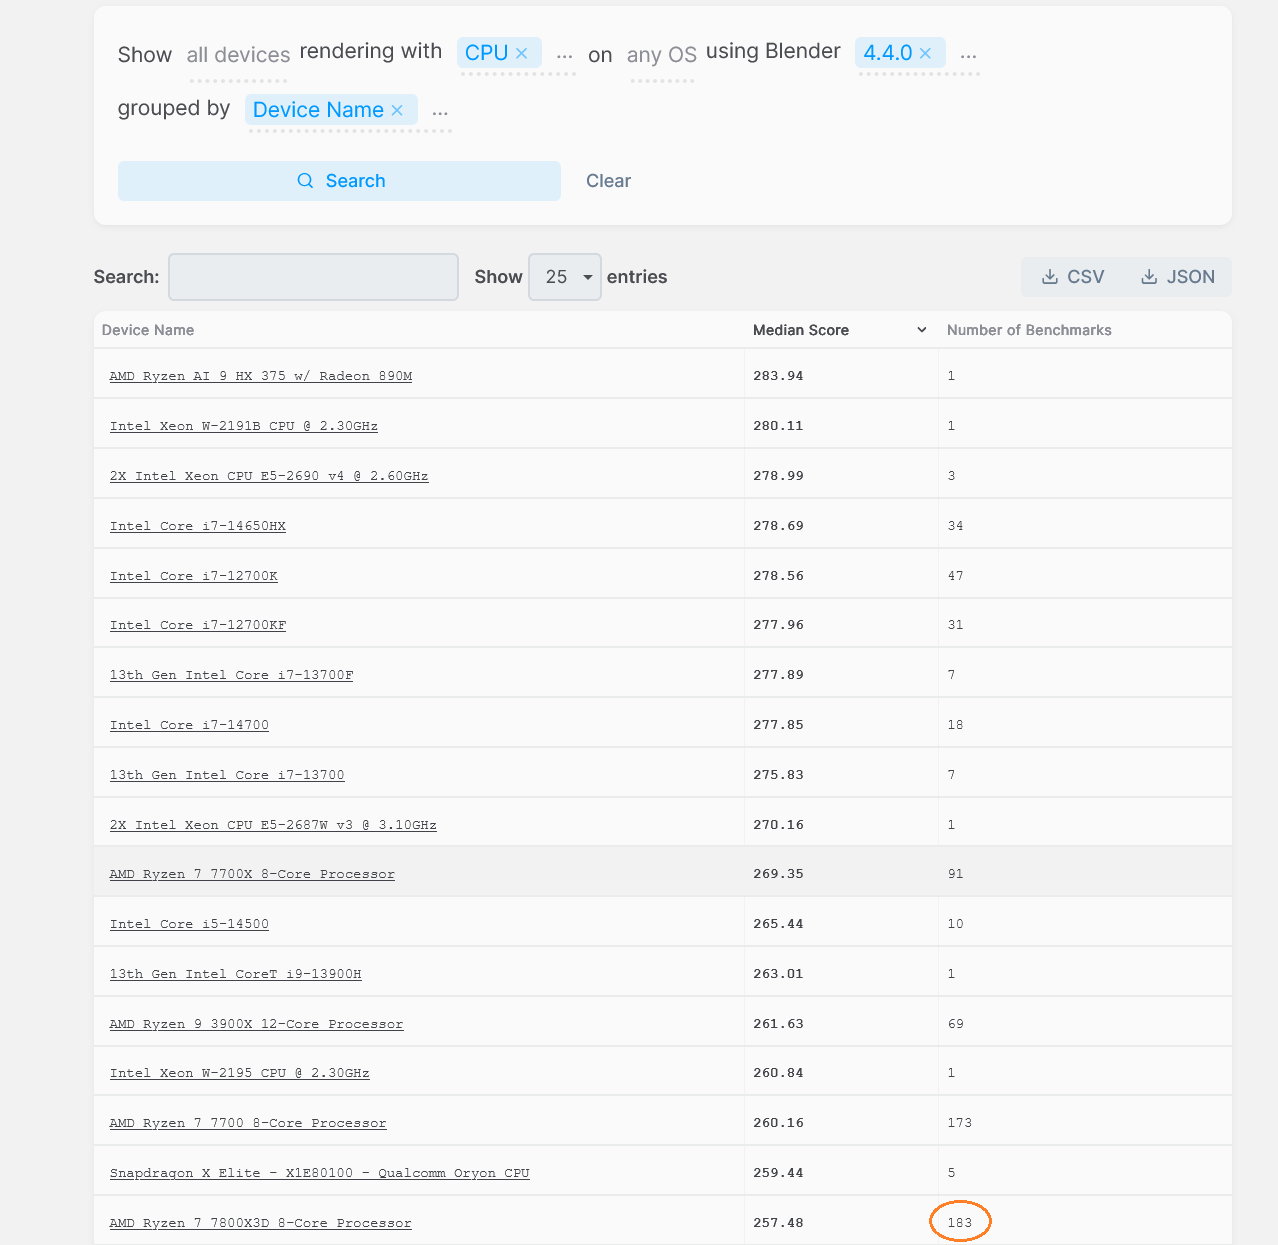The width and height of the screenshot is (1278, 1245).
Task: Focus the table Search input field
Action: pos(313,277)
